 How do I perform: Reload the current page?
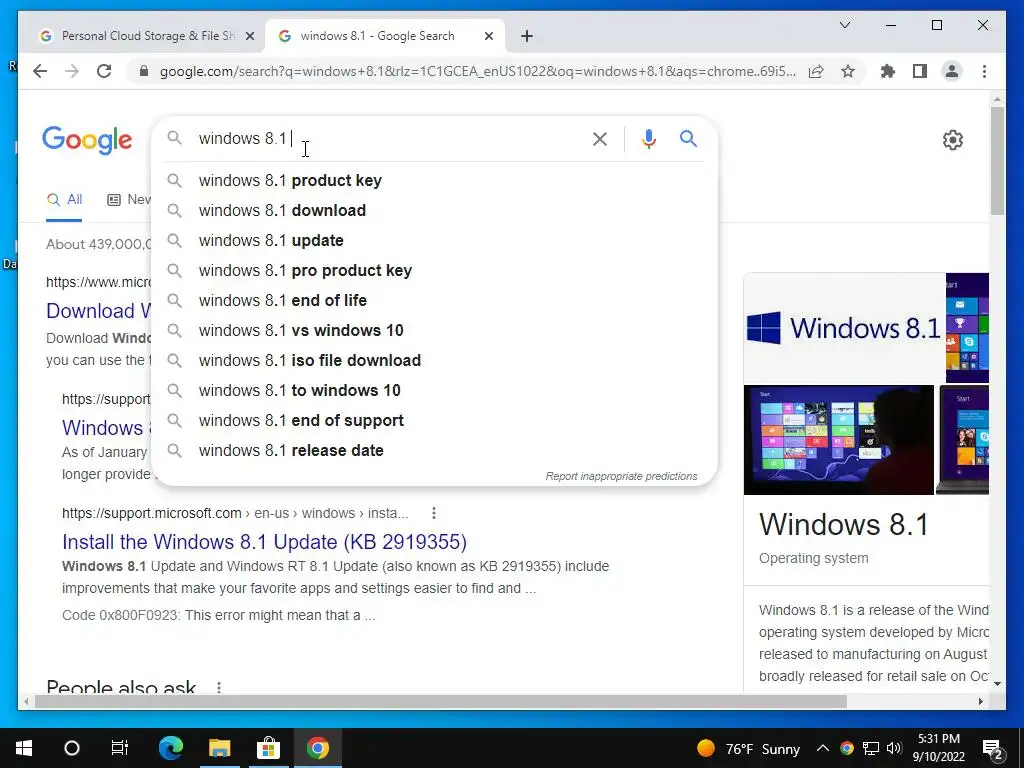click(x=104, y=71)
